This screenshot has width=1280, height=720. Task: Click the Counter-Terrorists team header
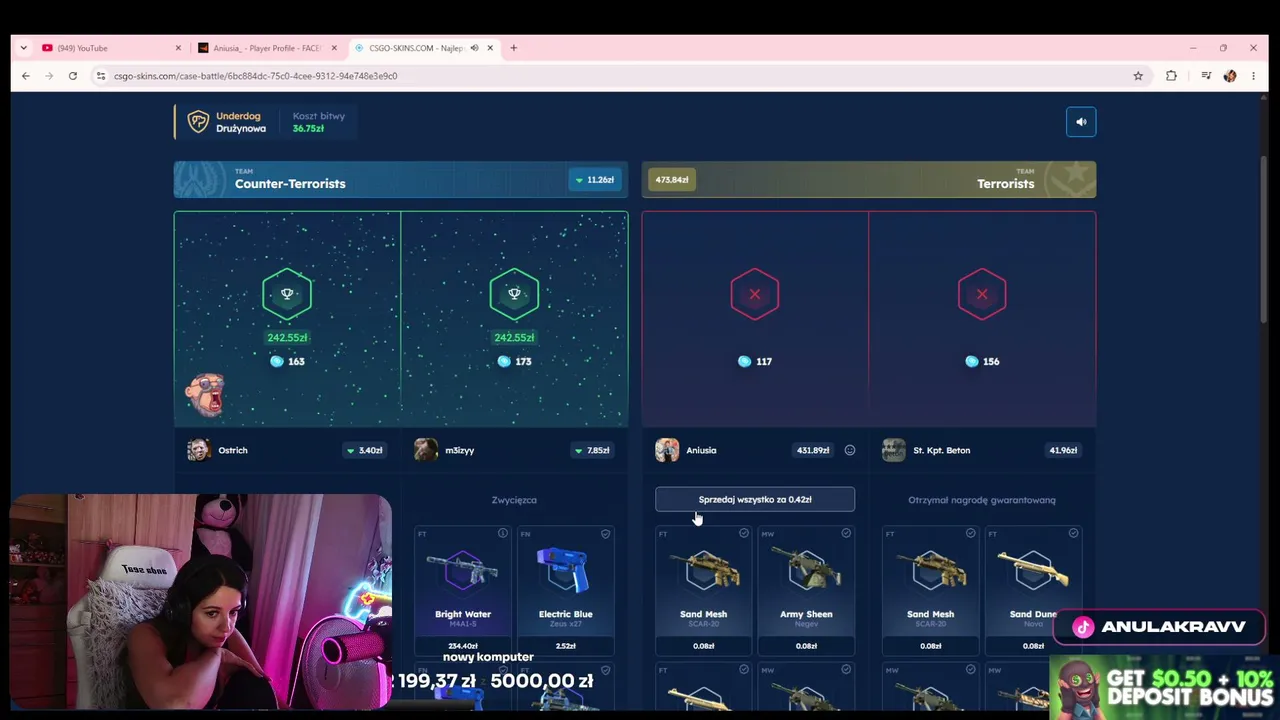click(401, 180)
